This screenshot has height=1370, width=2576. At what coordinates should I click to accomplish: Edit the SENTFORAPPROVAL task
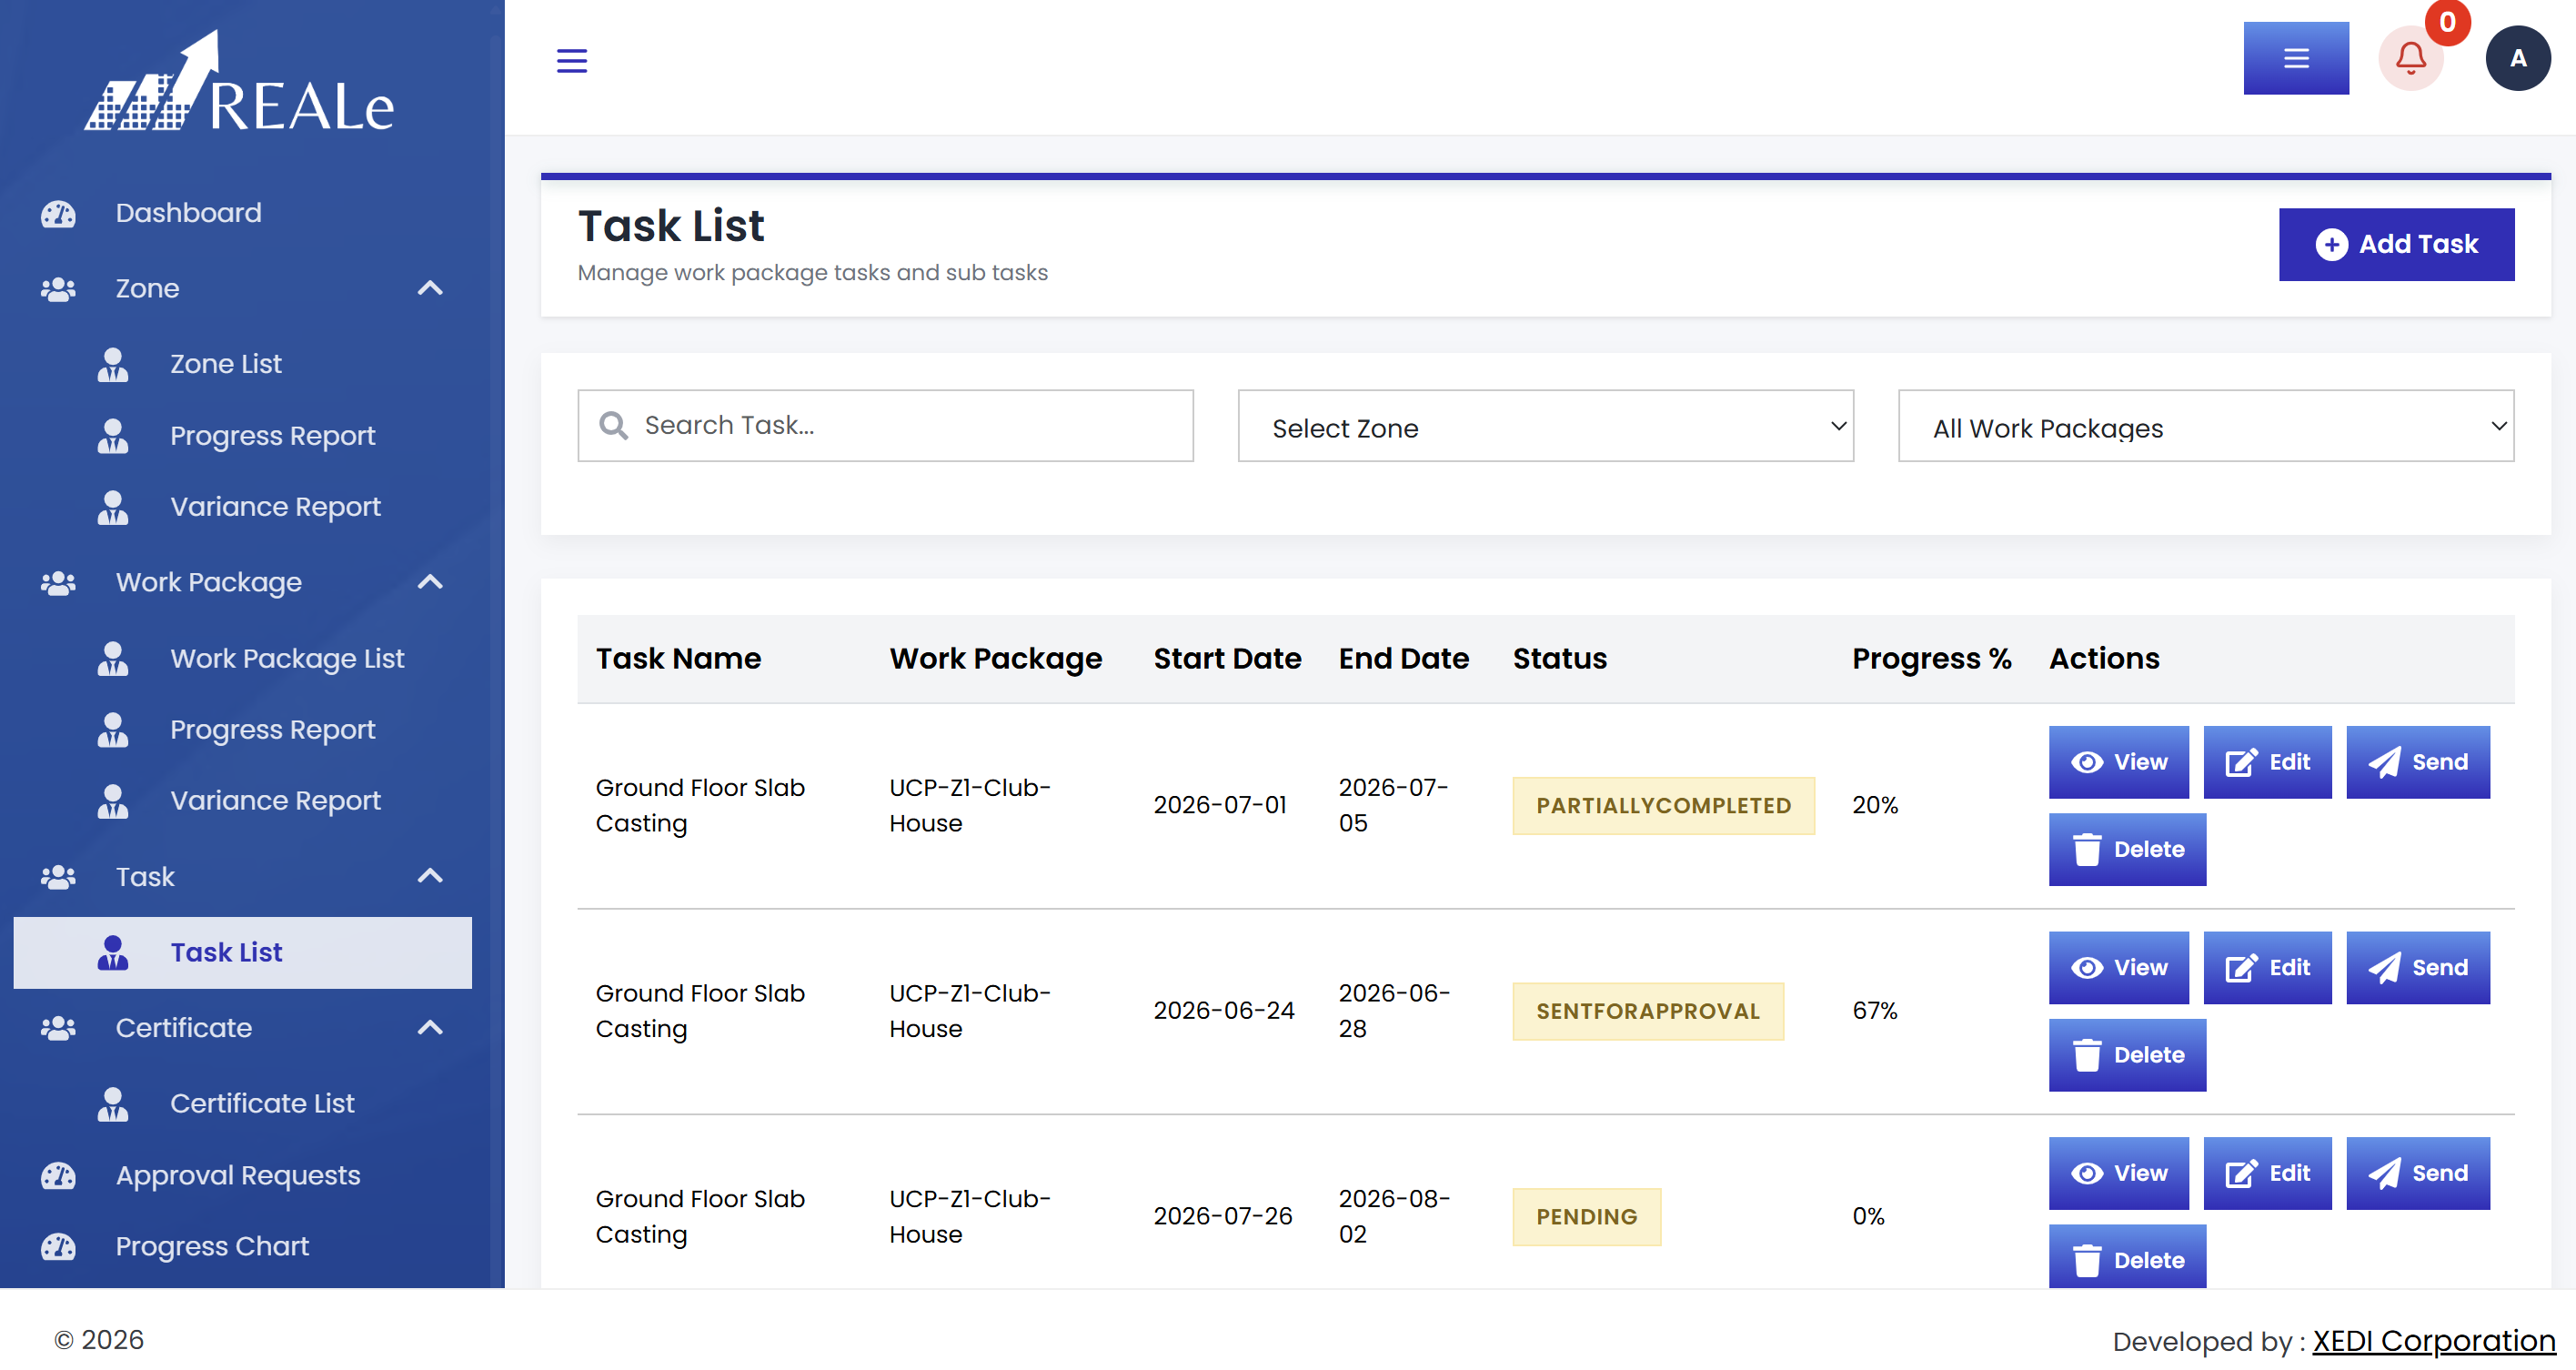click(x=2267, y=969)
